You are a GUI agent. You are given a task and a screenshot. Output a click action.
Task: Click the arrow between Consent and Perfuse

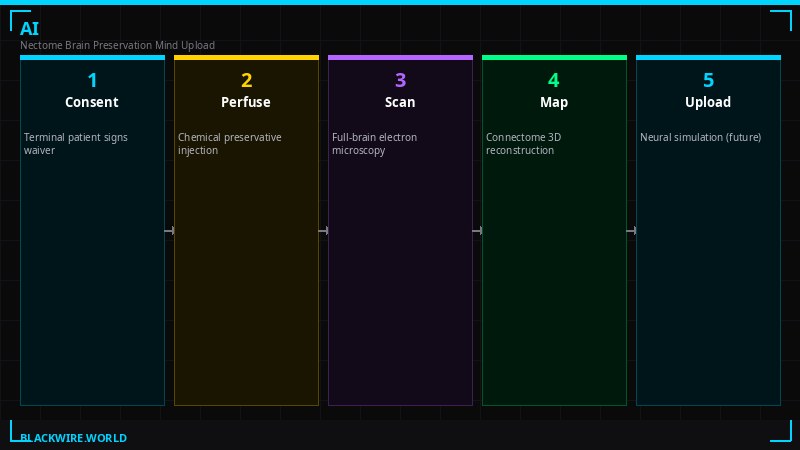169,231
